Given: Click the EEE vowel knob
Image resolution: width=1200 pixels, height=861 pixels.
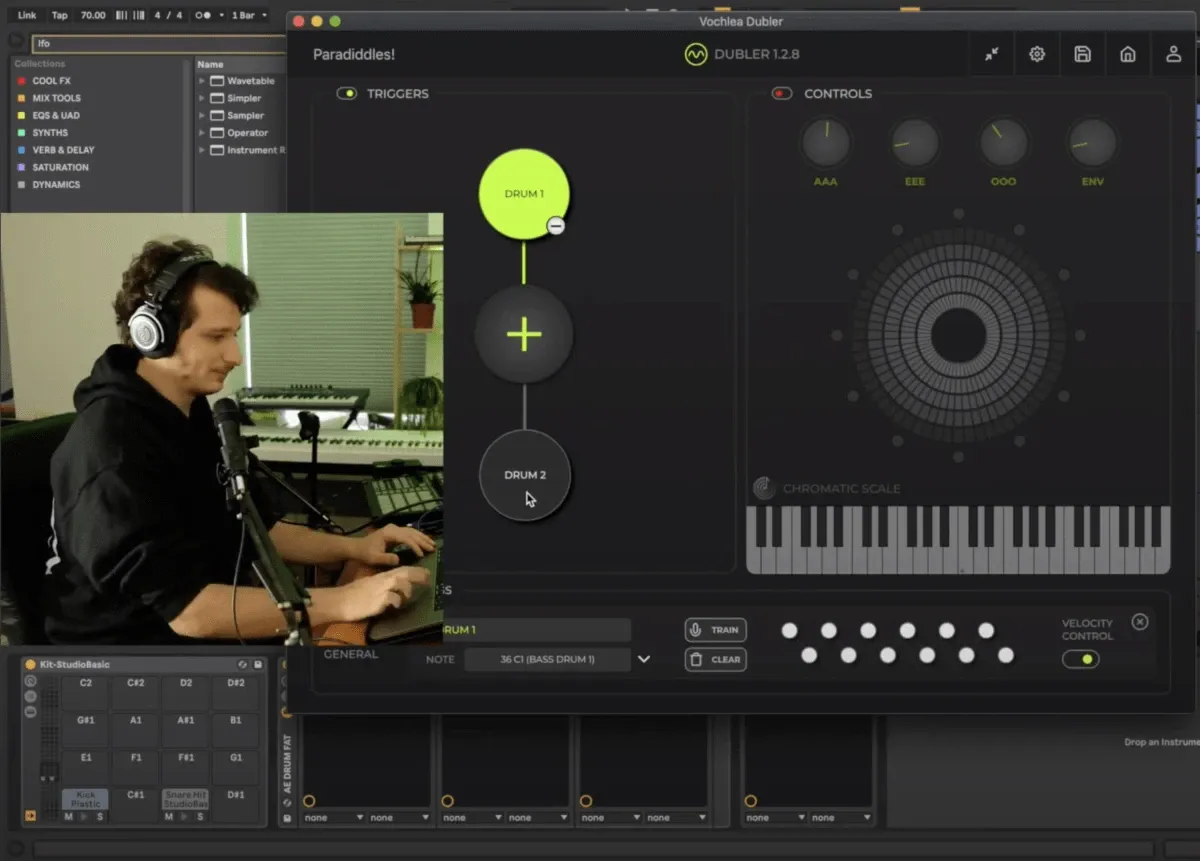Looking at the screenshot, I should (x=914, y=143).
